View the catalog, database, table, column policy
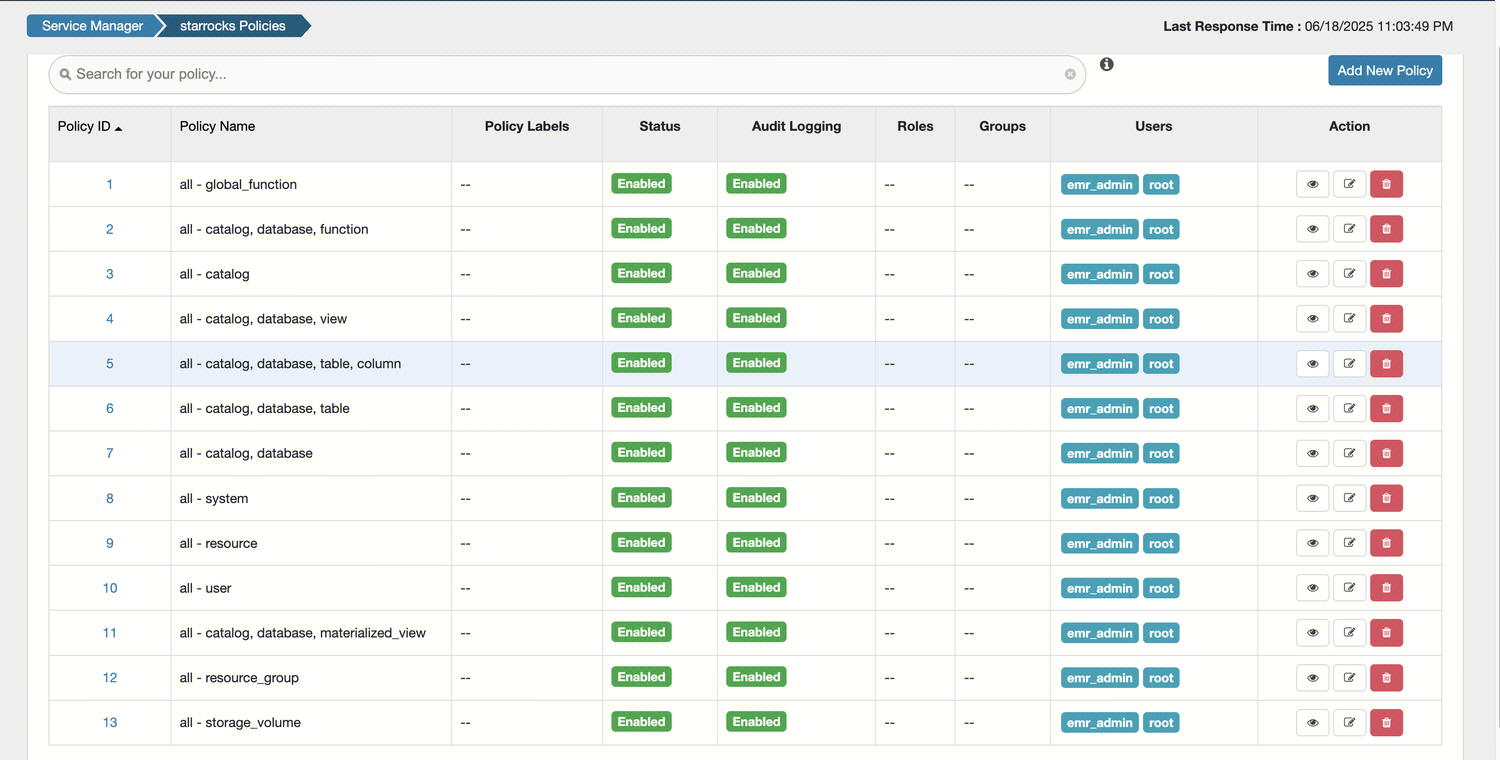 click(1312, 364)
